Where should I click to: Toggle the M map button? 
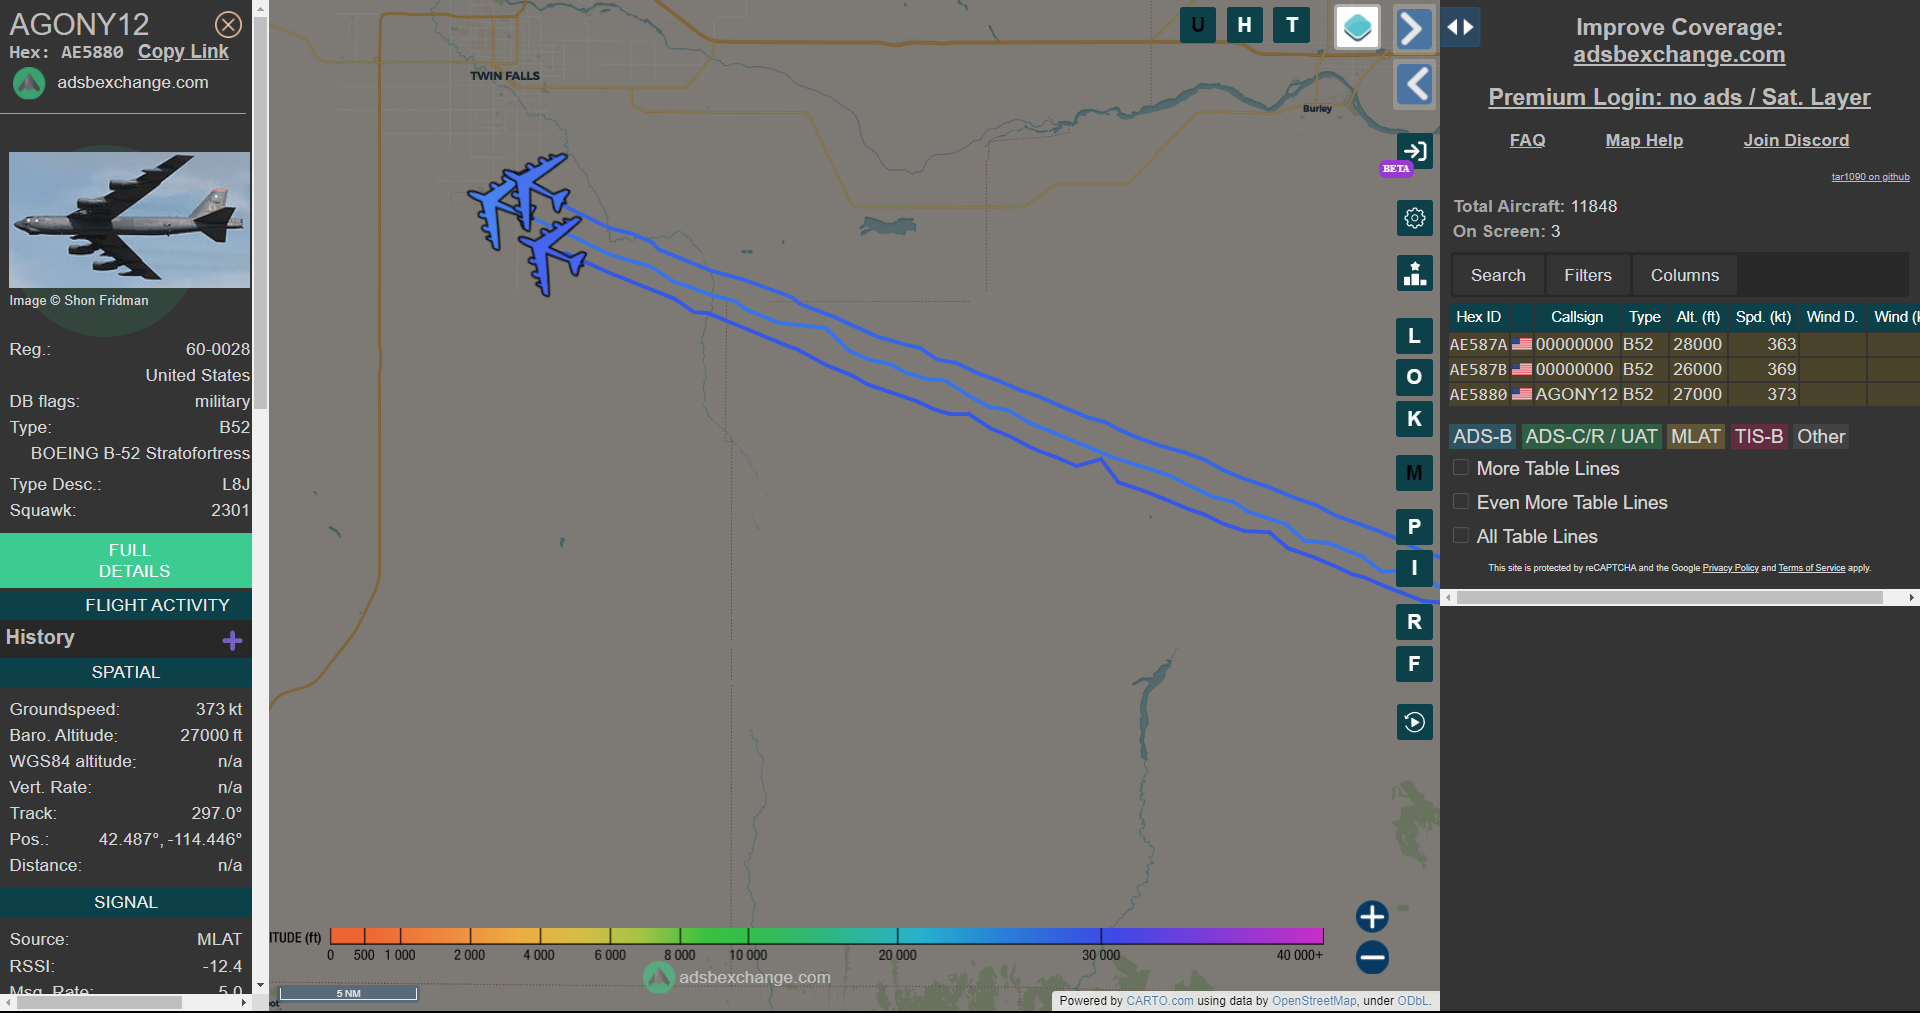pos(1414,473)
